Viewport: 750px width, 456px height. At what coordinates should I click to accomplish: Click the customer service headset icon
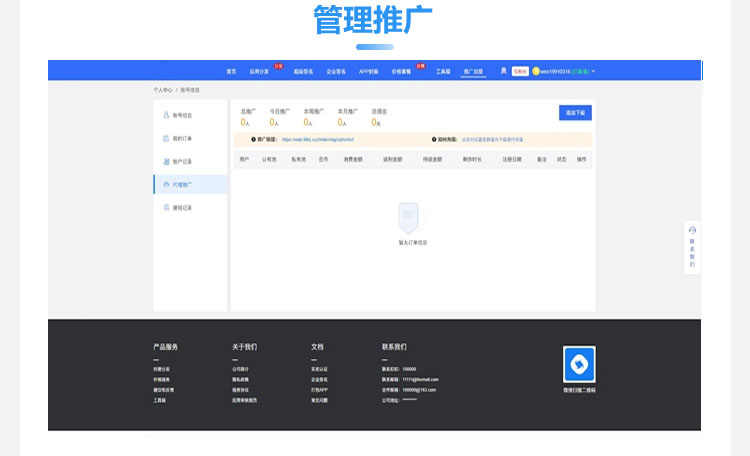coord(692,230)
